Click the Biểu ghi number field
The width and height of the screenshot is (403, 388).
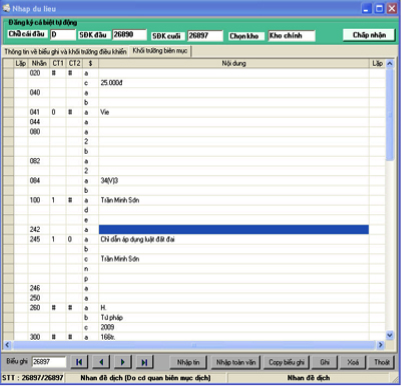(49, 362)
